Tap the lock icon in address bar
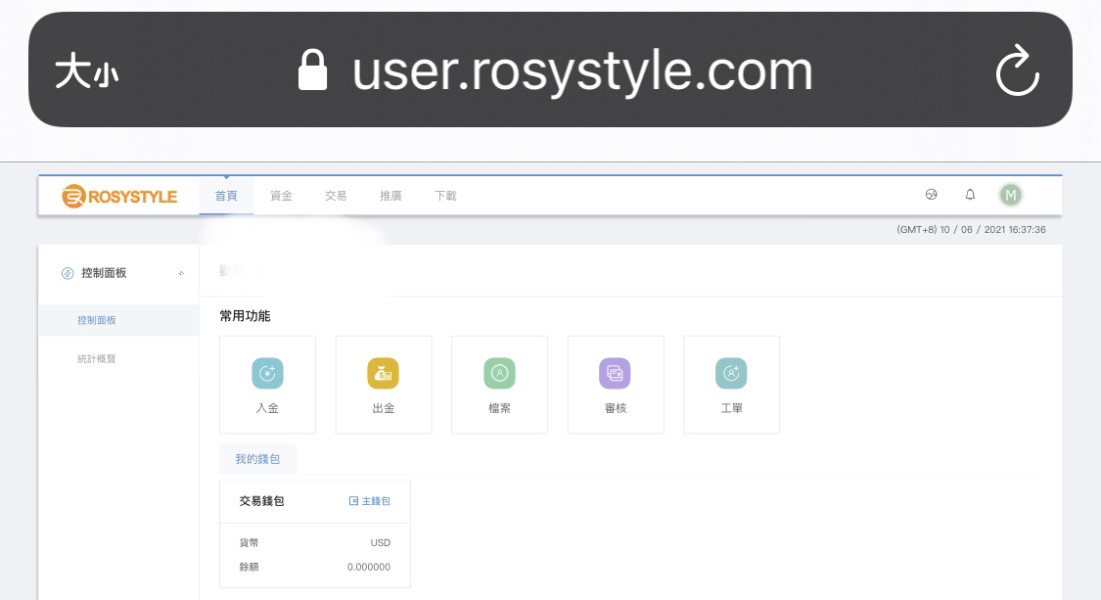The image size is (1101, 600). tap(313, 71)
